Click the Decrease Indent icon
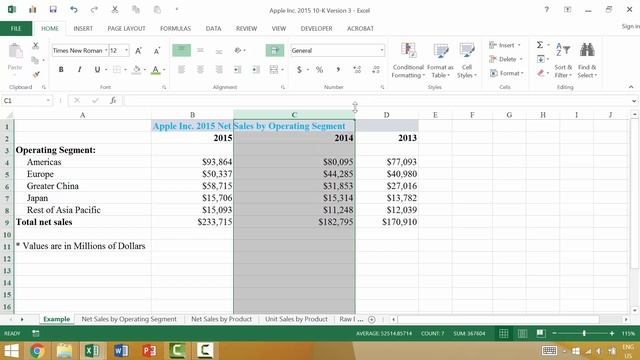Viewport: 640px width, 360px height. 237,70
